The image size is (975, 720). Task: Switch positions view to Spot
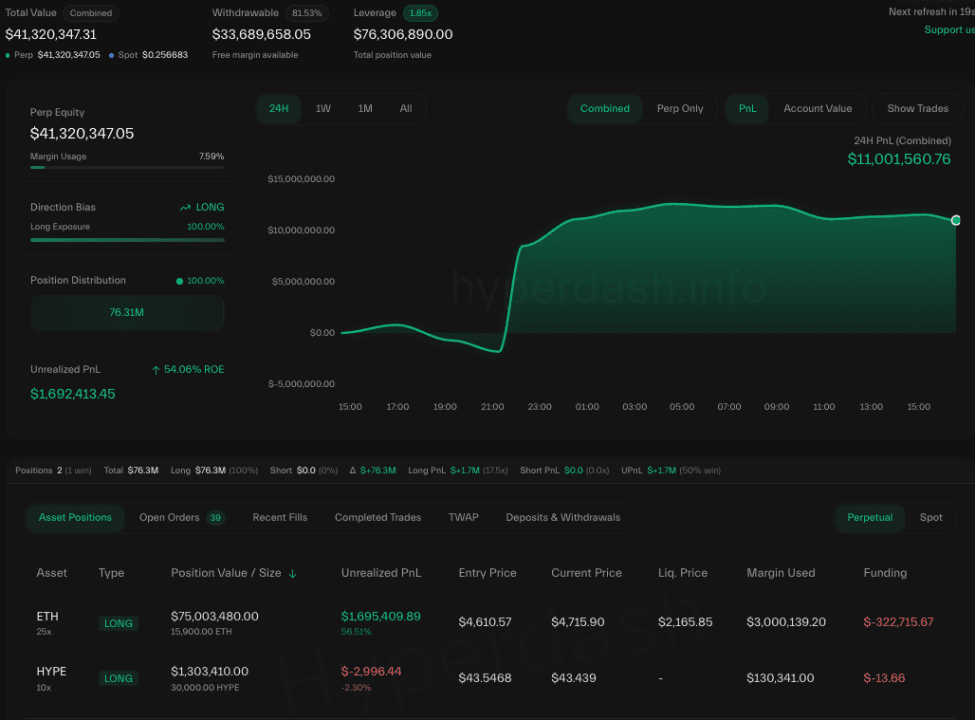pyautogui.click(x=931, y=518)
